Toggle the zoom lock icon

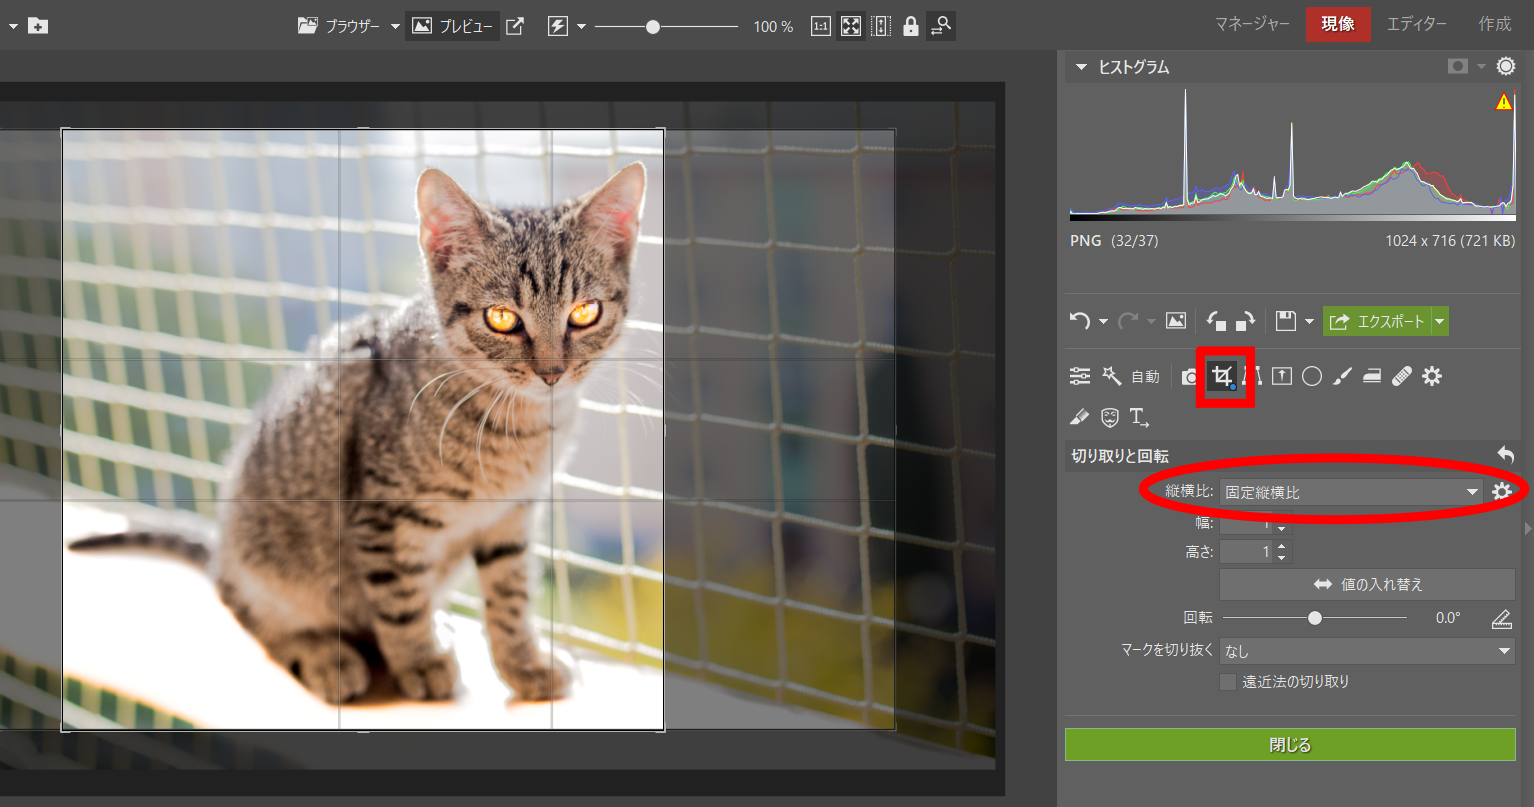(x=910, y=26)
